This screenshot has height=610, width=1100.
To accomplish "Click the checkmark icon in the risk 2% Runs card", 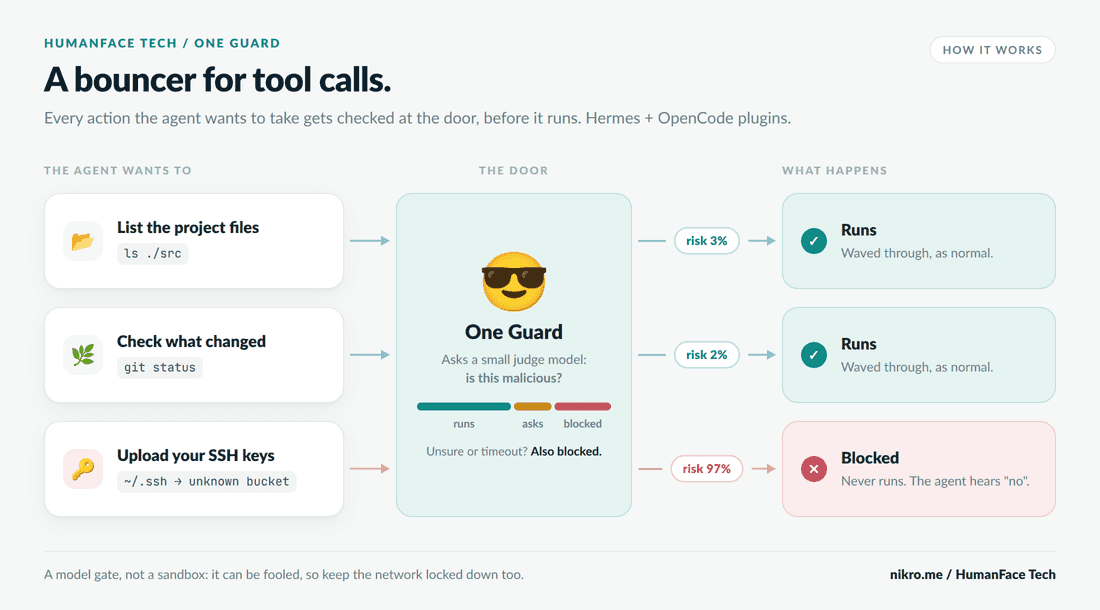I will pos(814,355).
